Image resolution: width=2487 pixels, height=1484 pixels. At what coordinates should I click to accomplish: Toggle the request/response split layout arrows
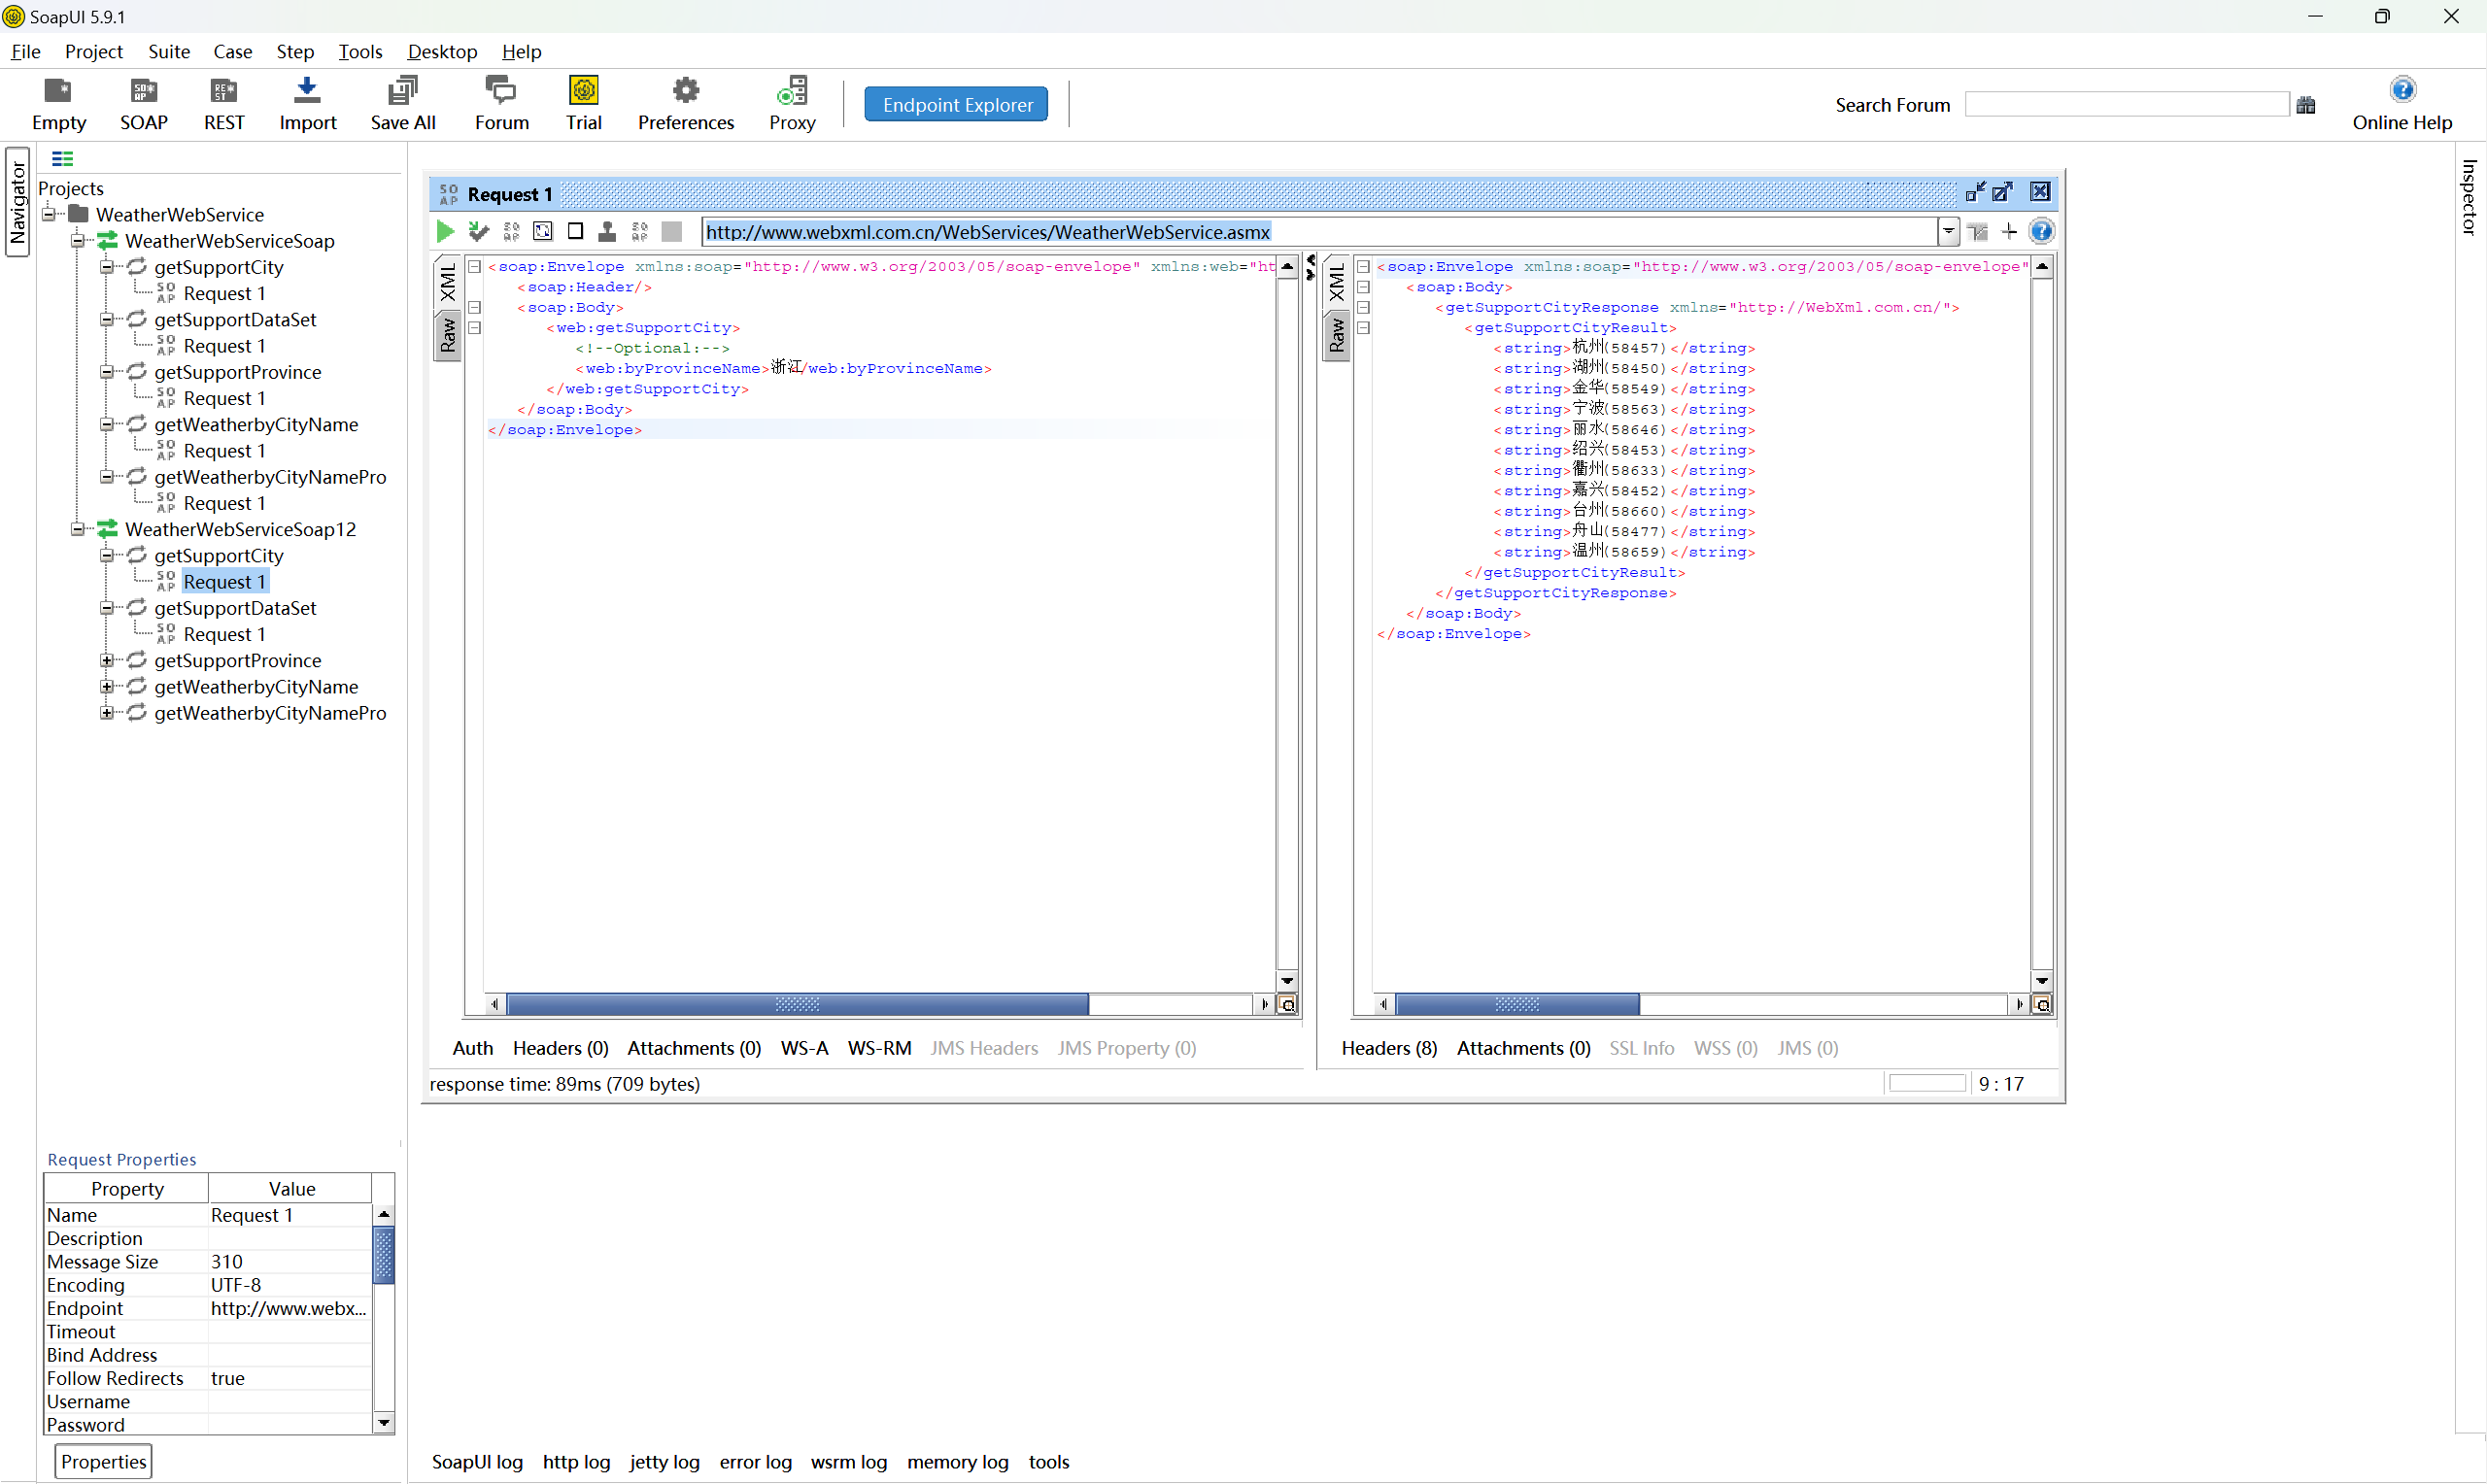point(1310,267)
